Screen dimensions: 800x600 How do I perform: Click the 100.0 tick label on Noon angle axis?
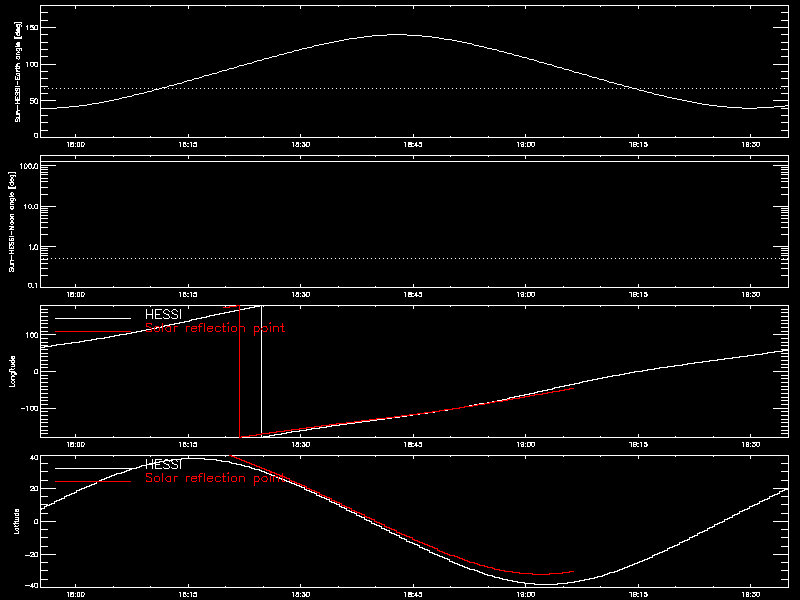pos(30,166)
